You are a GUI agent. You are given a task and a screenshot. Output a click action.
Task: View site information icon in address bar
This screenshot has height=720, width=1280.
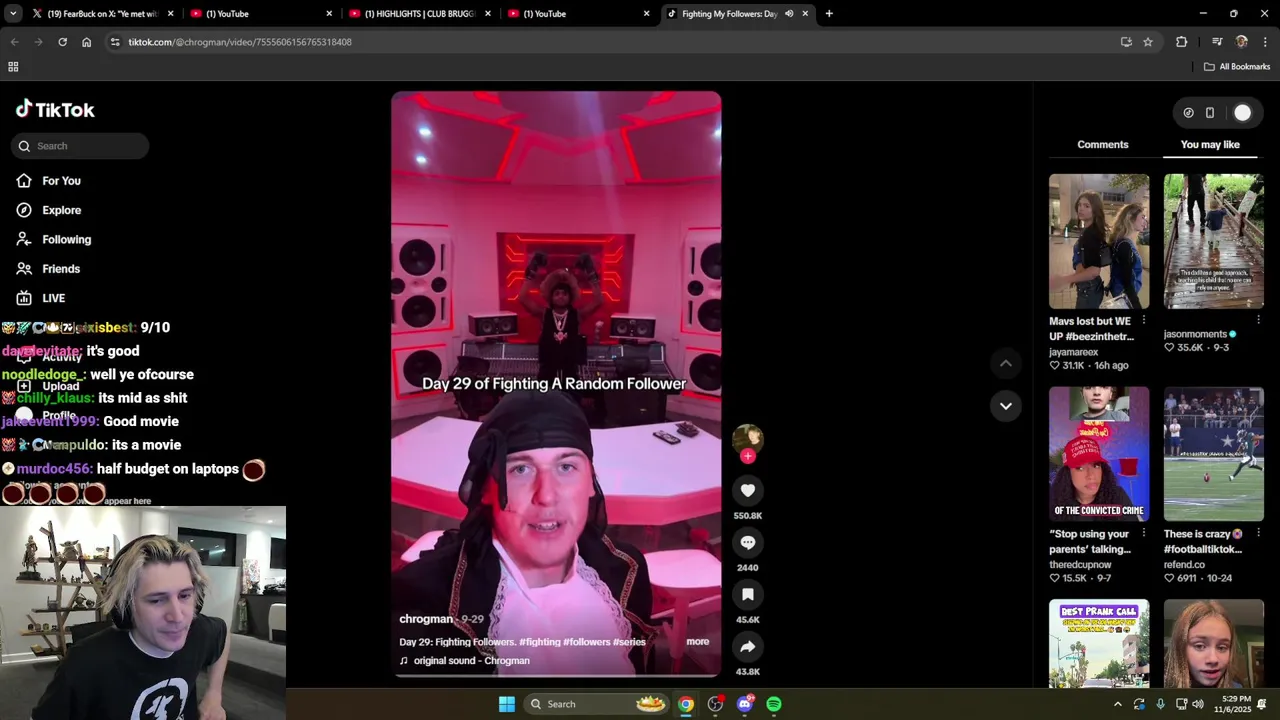(115, 42)
